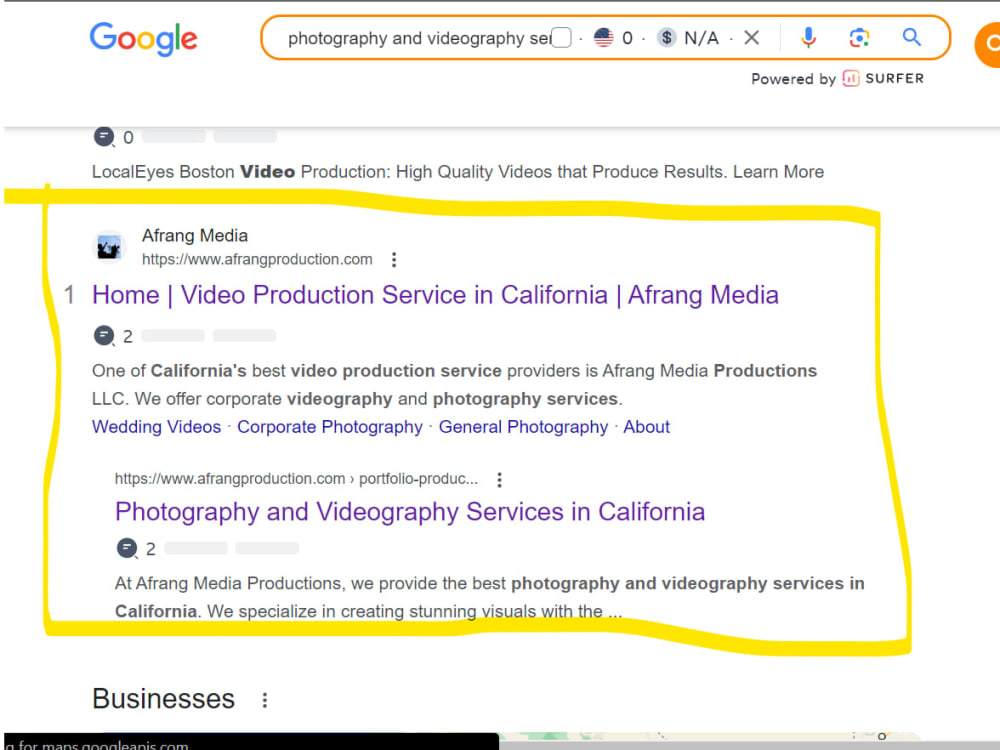Click the portfolio-produc breadcrumb URL
The image size is (1000, 750).
pyautogui.click(x=297, y=479)
